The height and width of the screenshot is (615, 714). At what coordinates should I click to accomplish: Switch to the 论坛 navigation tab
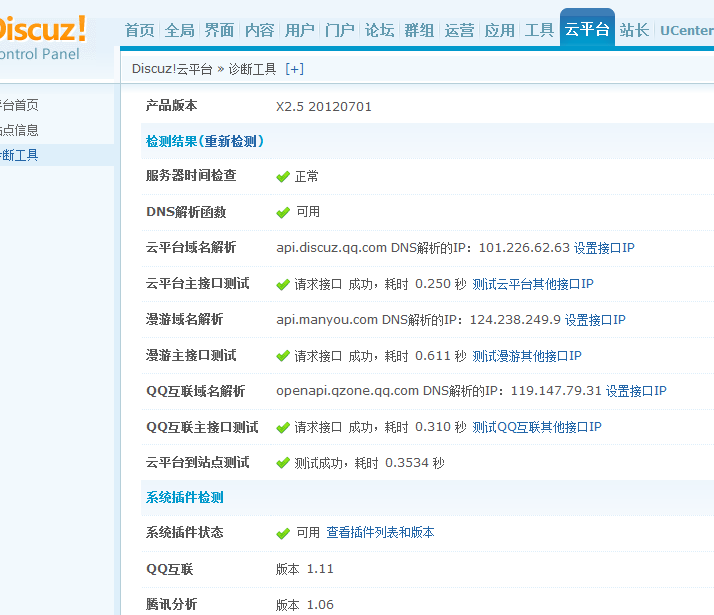[379, 30]
